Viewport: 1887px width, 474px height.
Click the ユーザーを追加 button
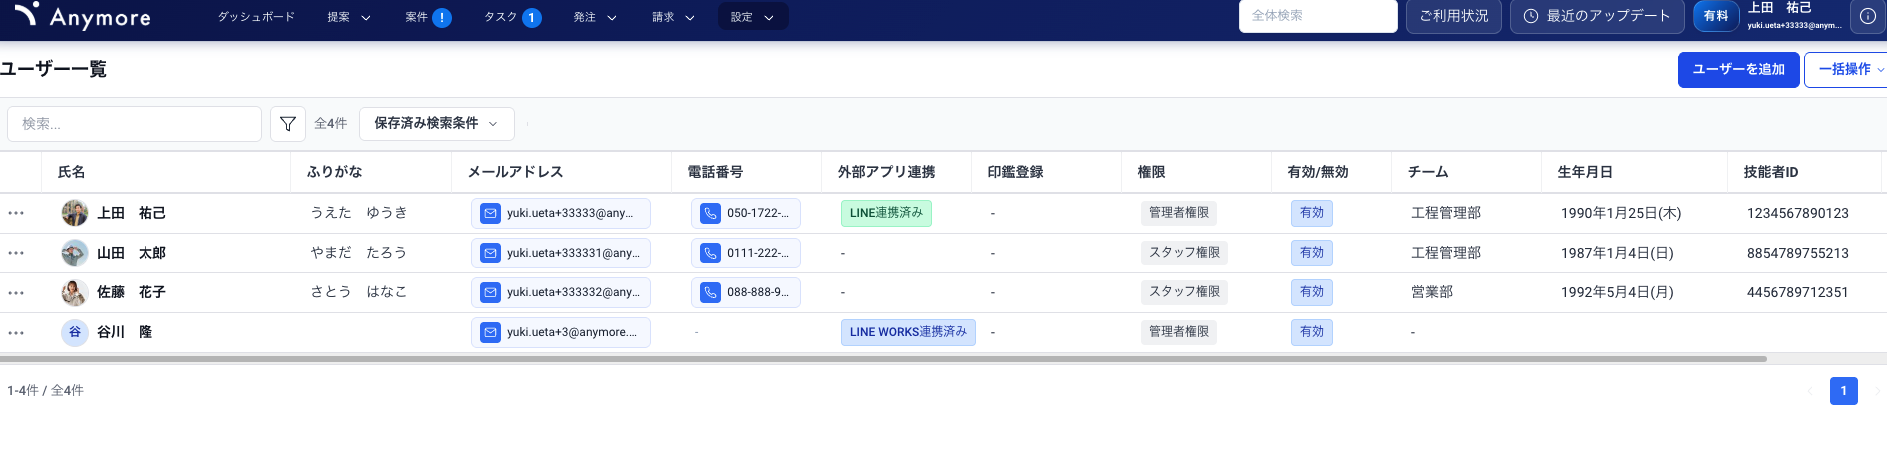point(1738,70)
